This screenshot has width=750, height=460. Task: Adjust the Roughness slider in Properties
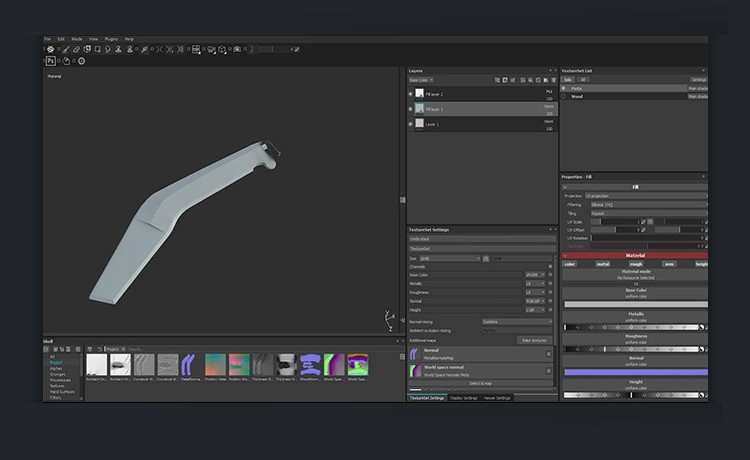[631, 350]
